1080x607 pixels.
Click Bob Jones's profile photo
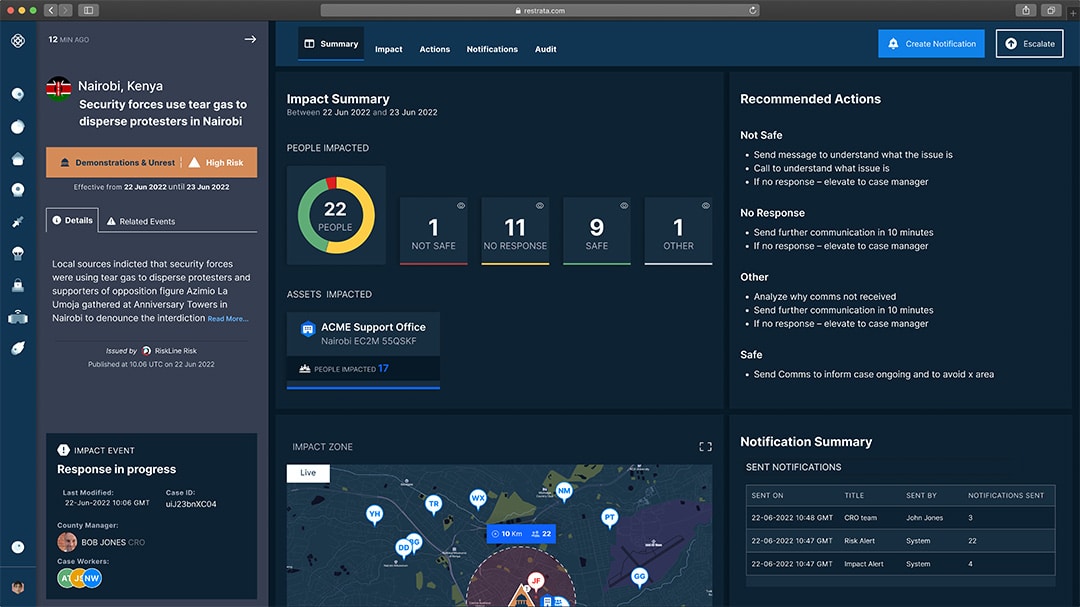coord(67,542)
